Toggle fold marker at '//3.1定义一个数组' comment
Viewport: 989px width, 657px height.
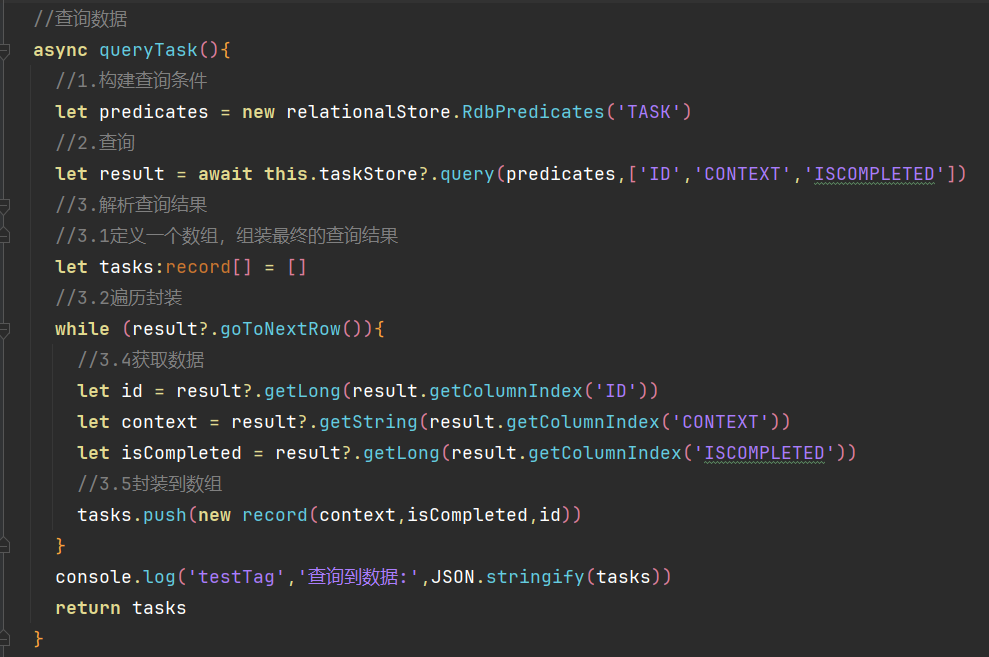click(x=4, y=236)
